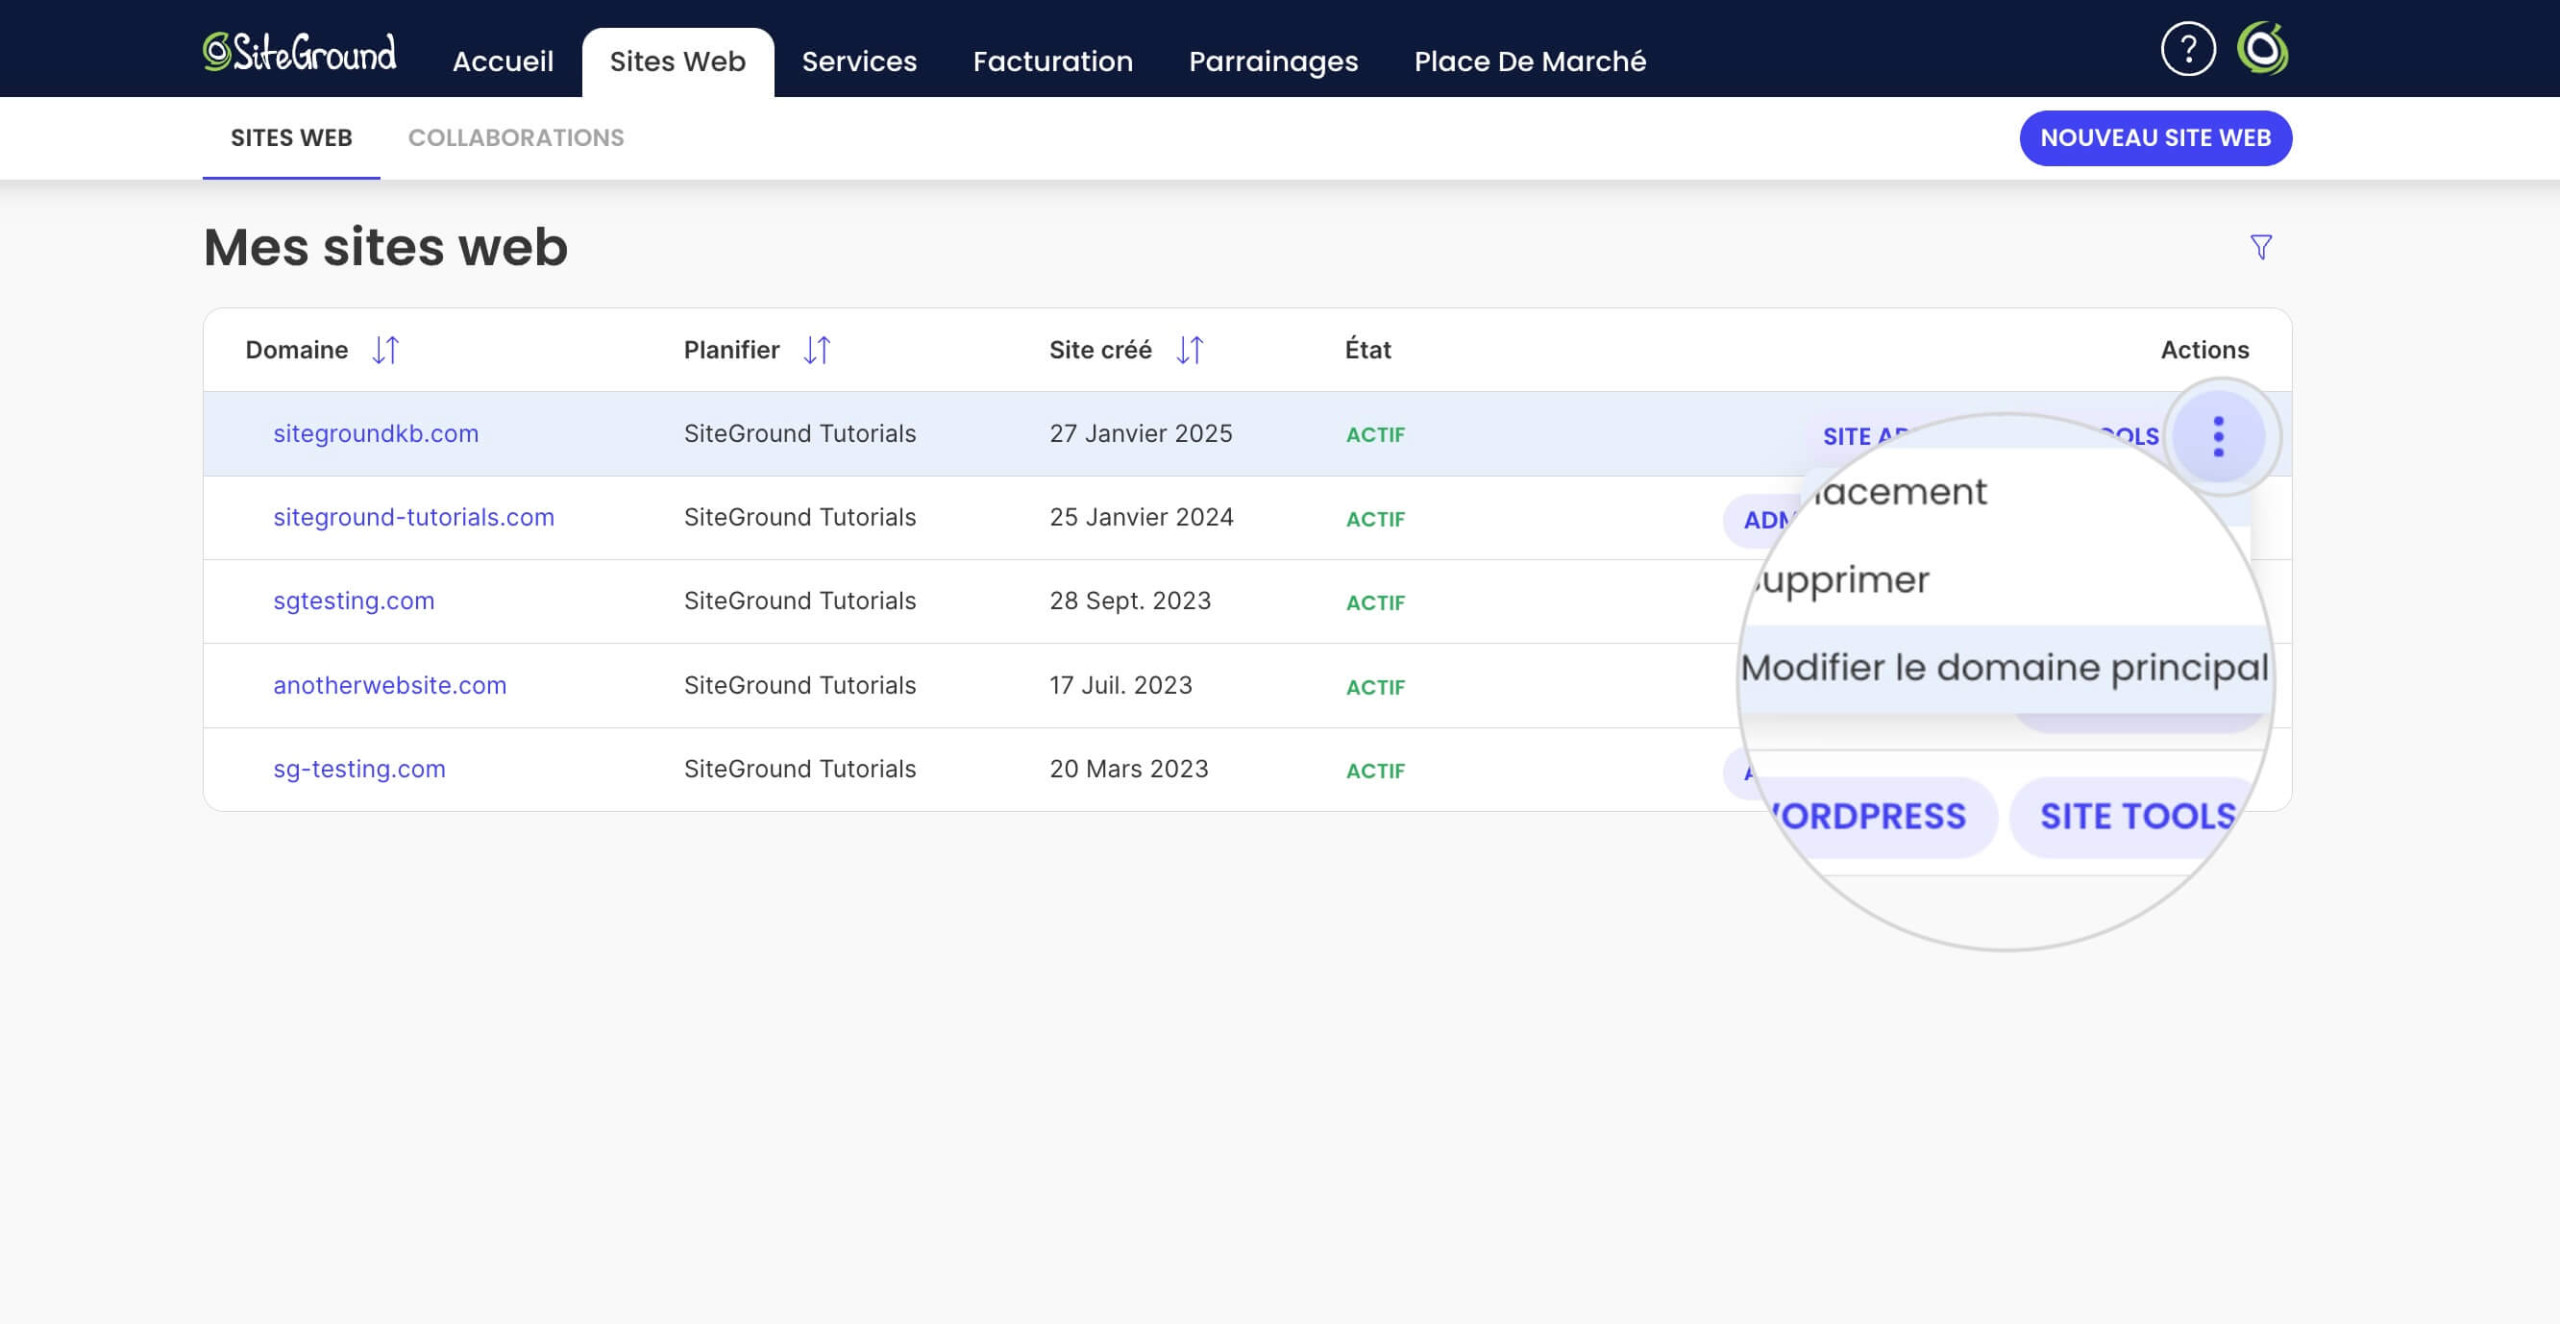2560x1324 pixels.
Task: Click the SiteGround logo
Action: tap(299, 52)
